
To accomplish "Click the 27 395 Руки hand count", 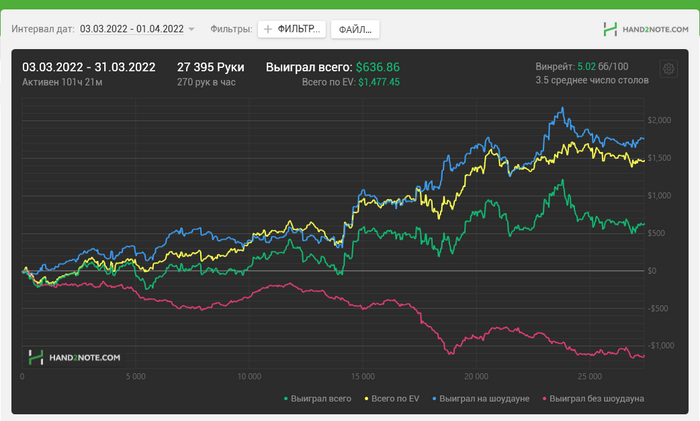I will click(211, 67).
